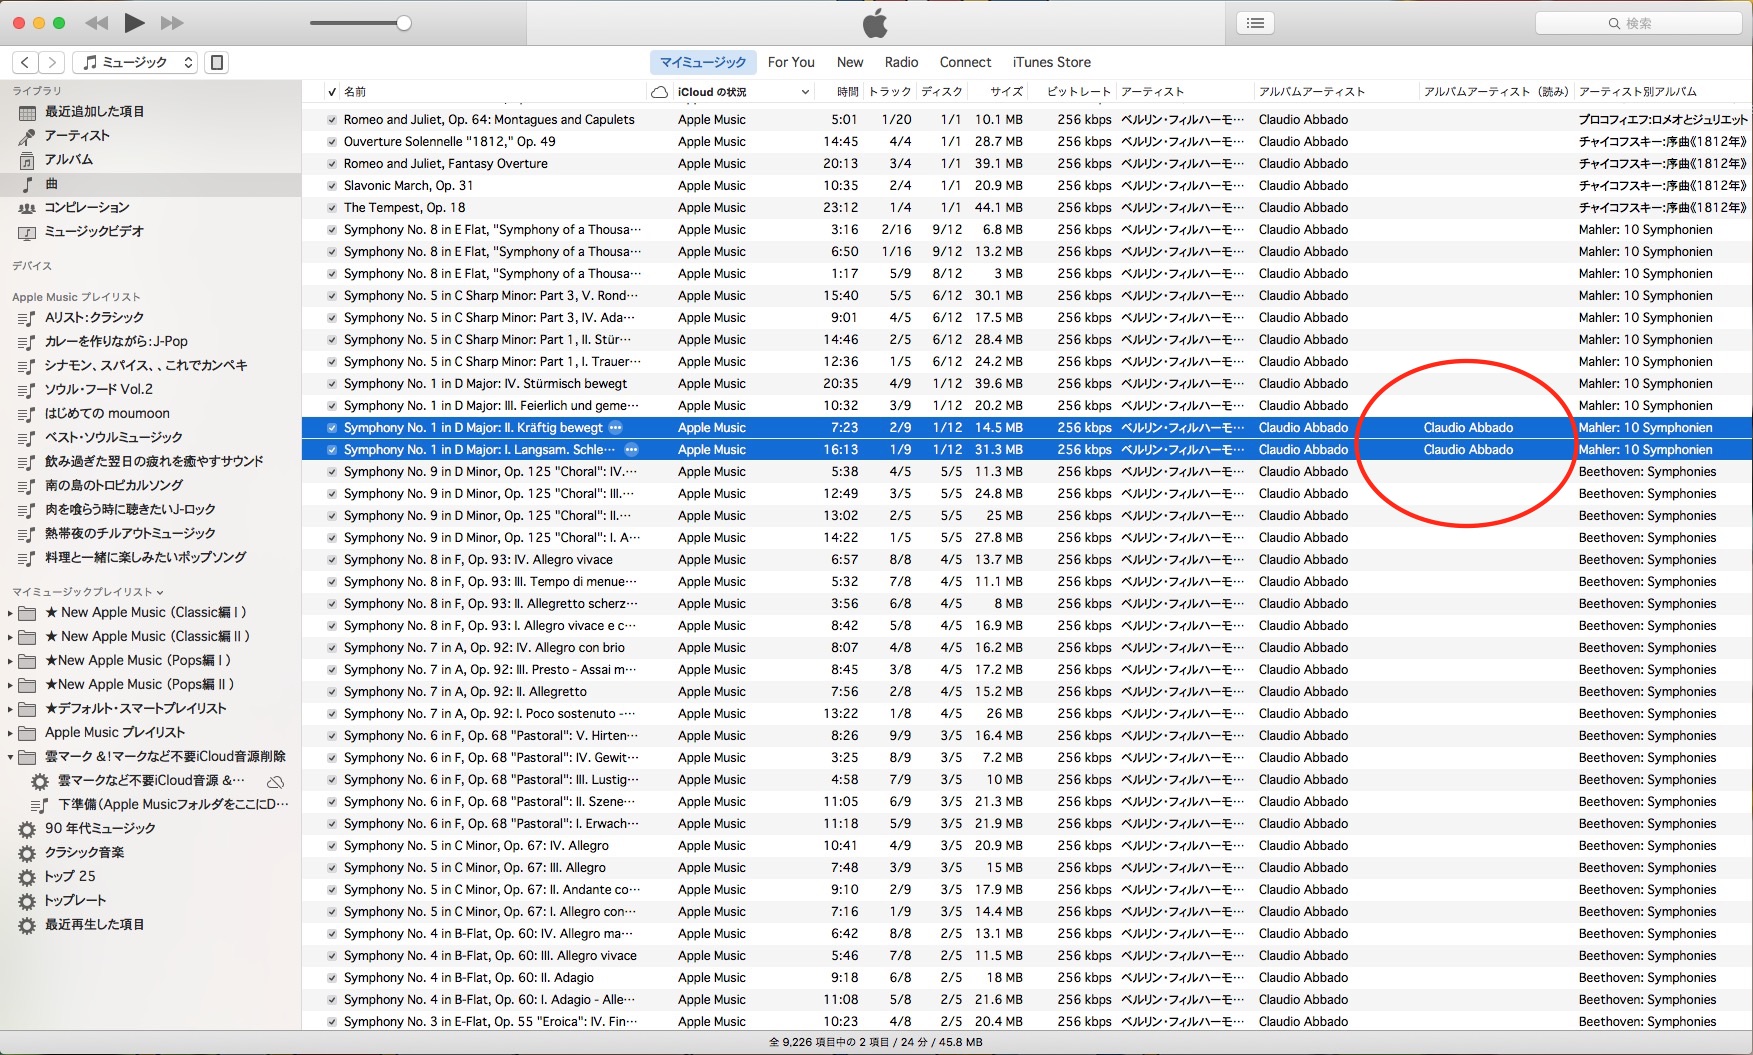
Task: Toggle checkbox for Symphony No. 1 IV. Stürmisch bewegt
Action: pyautogui.click(x=332, y=384)
